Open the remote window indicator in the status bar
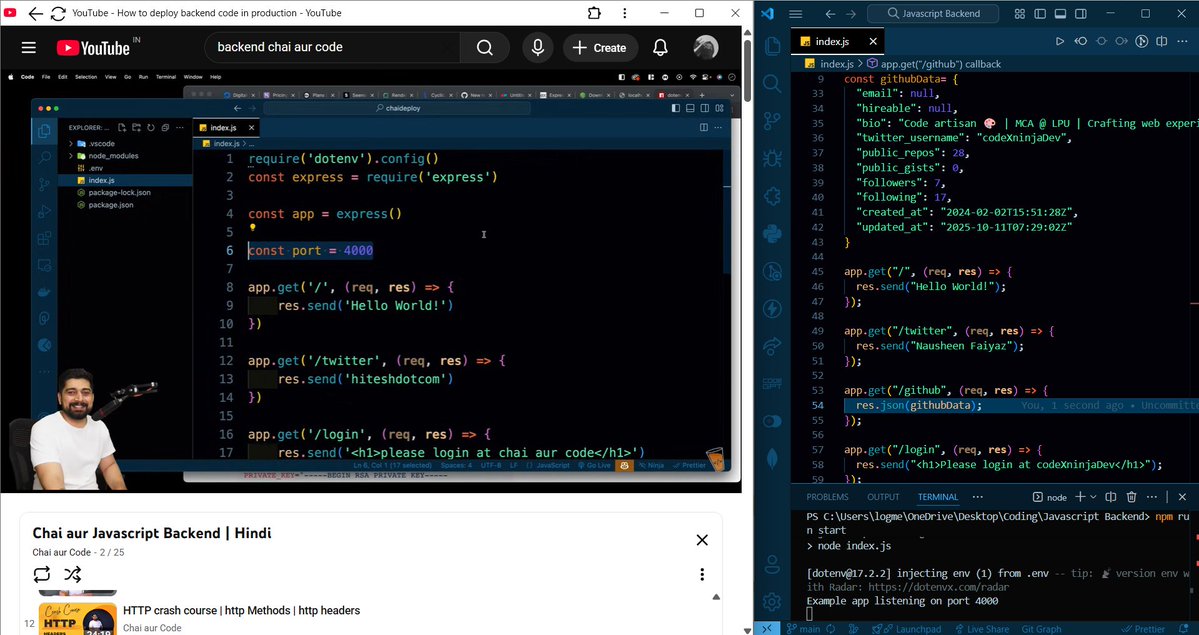This screenshot has width=1199, height=635. pyautogui.click(x=767, y=629)
